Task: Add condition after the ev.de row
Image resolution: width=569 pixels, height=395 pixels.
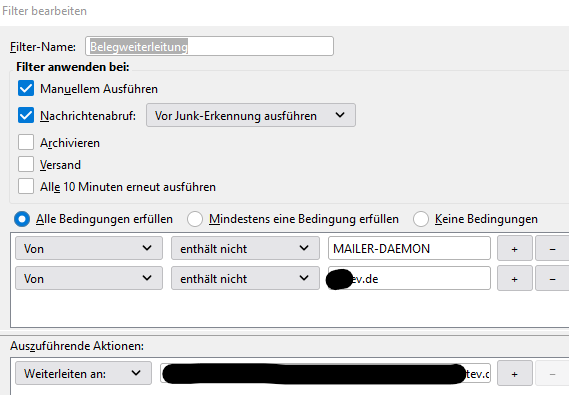Action: tap(515, 279)
